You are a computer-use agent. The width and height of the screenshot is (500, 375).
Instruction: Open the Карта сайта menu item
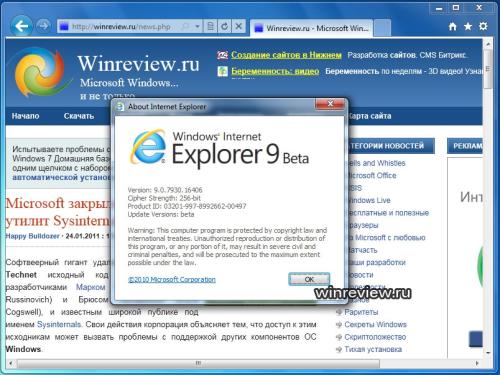coord(369,116)
